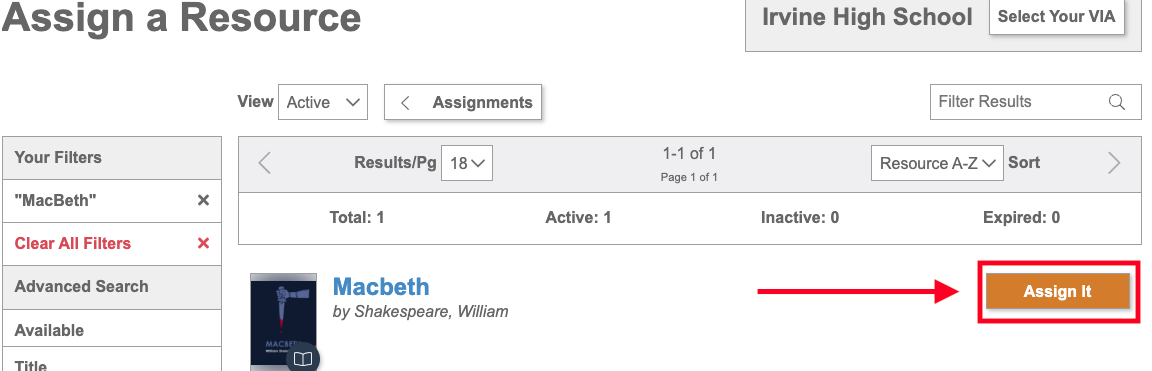Click the Your Filters panel header
Viewport: 1152px width, 371px height.
coord(112,158)
